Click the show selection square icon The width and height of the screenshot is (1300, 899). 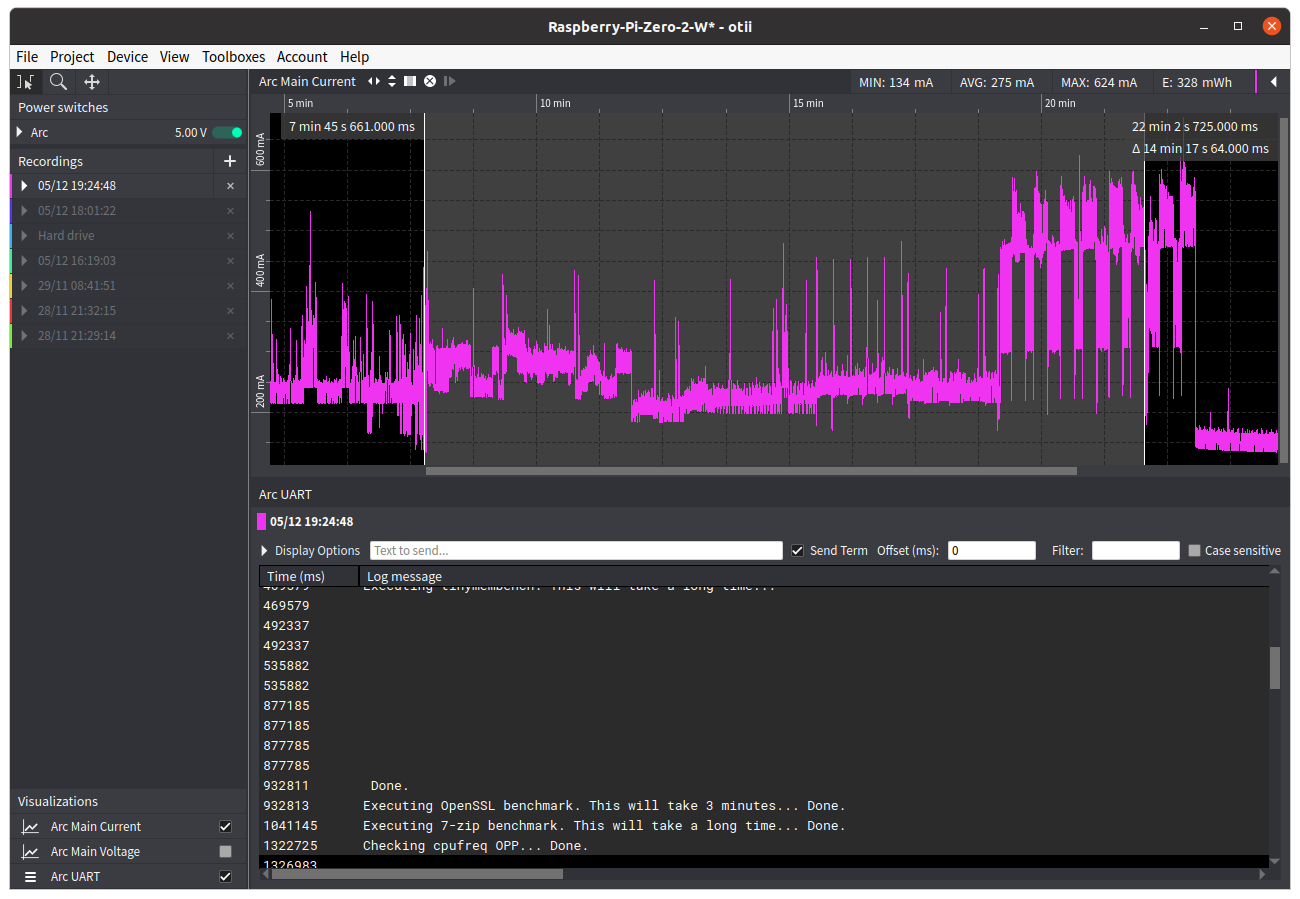tap(410, 82)
